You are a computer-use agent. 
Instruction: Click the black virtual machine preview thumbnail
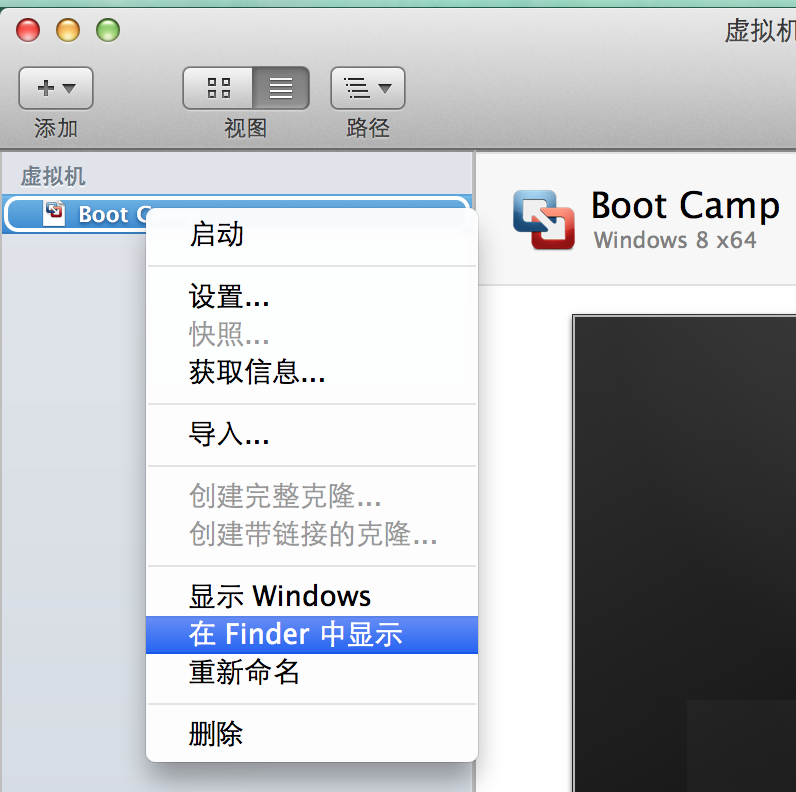[x=684, y=553]
